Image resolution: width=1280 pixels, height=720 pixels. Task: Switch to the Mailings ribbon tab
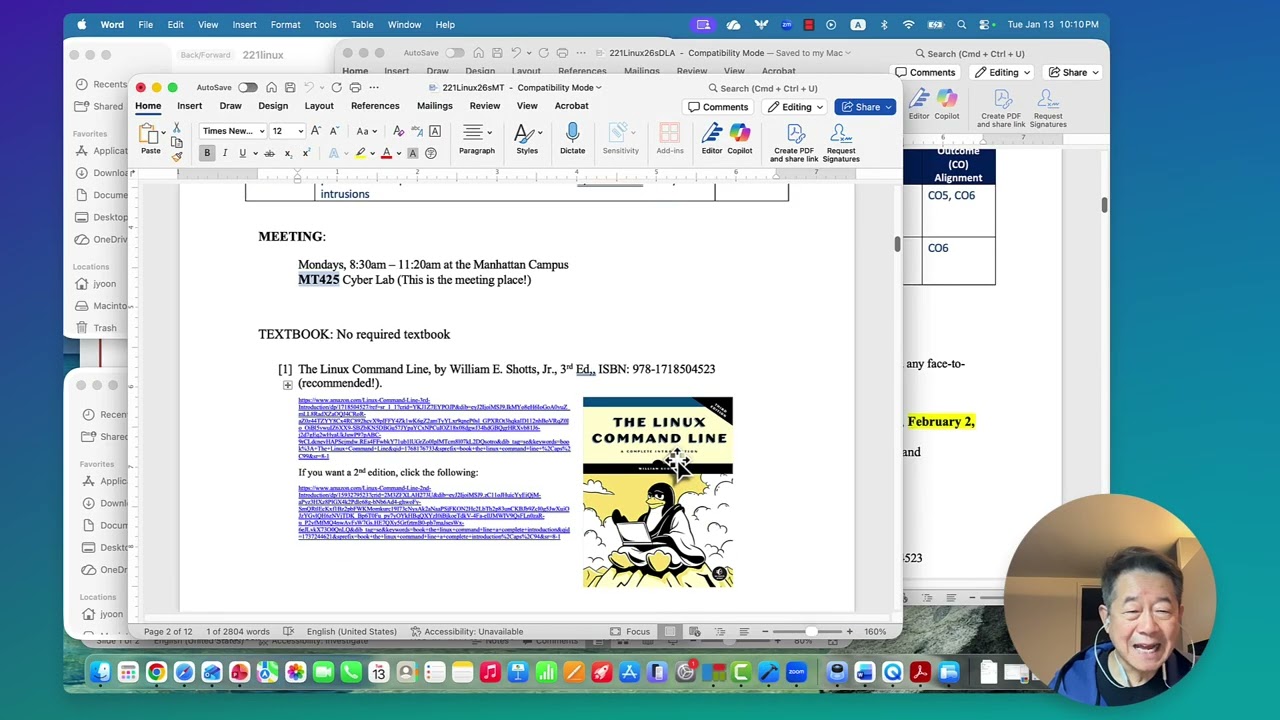[x=434, y=106]
